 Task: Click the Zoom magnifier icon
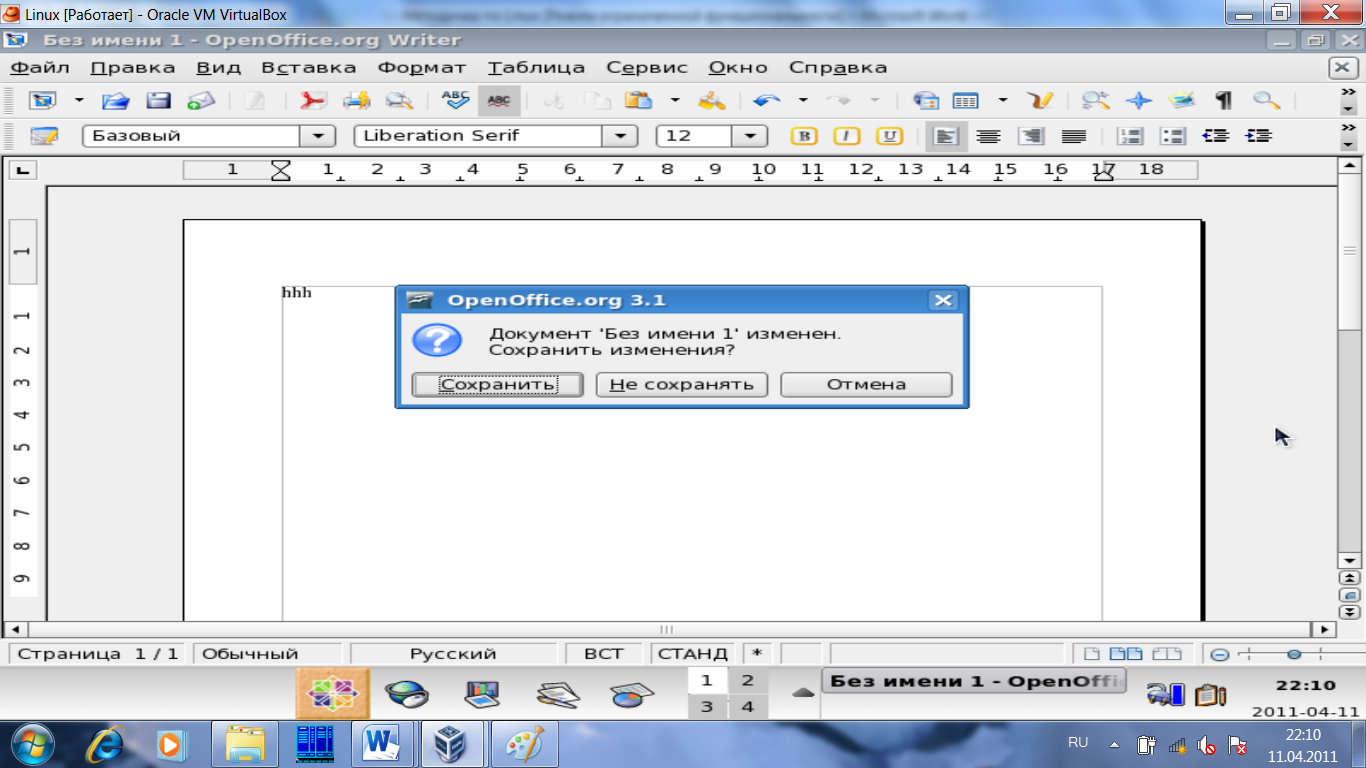(1266, 100)
